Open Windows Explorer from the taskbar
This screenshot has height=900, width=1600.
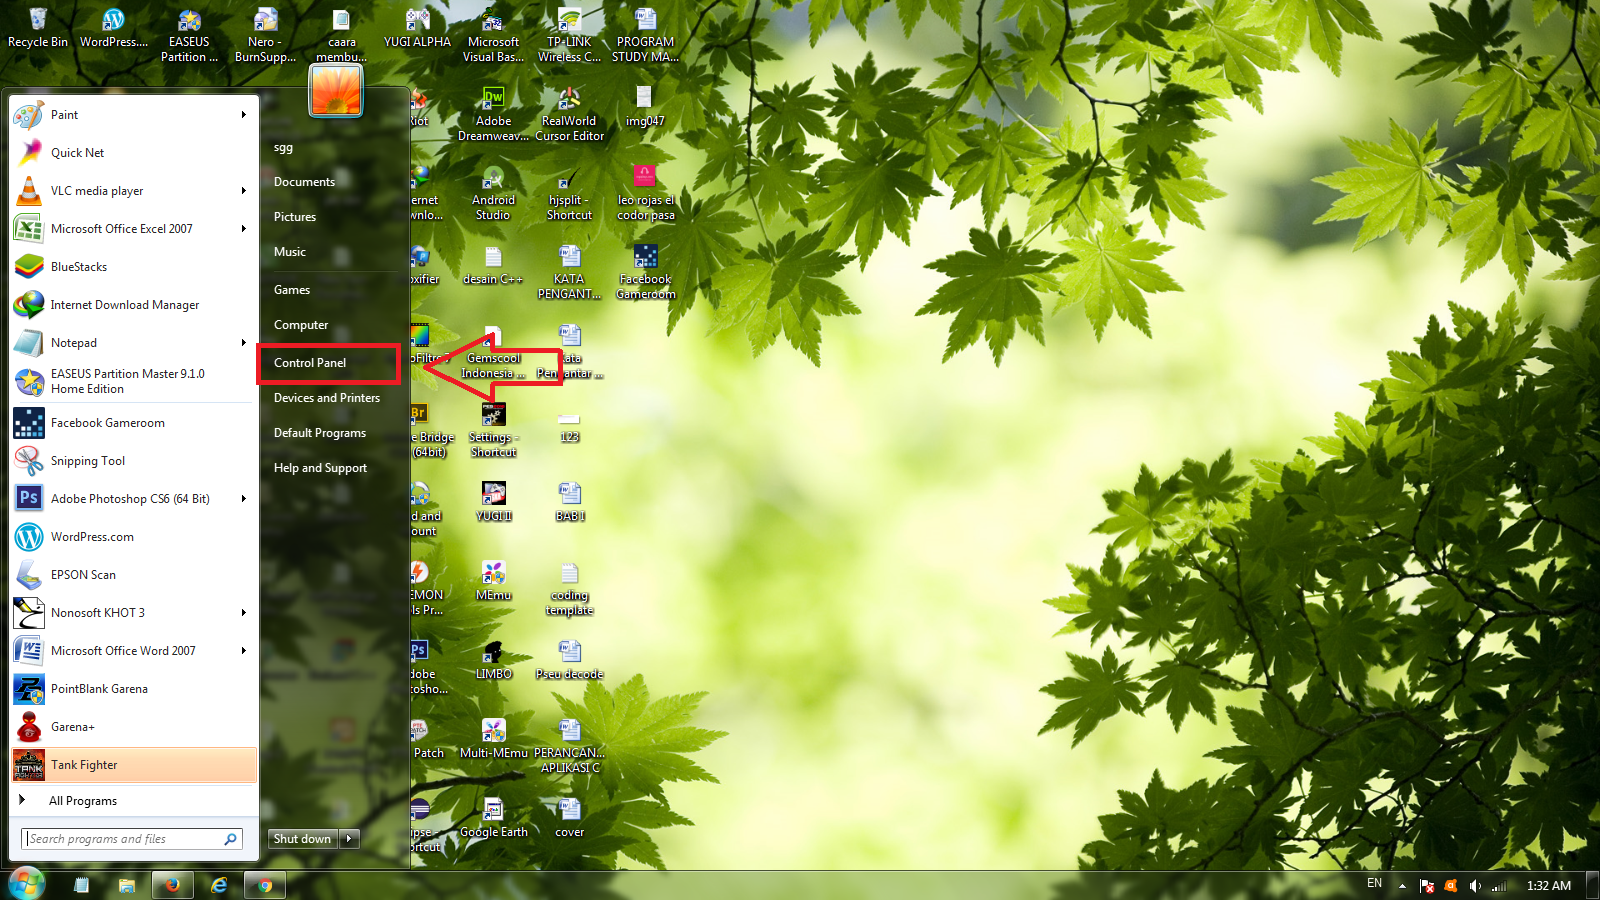click(x=126, y=885)
